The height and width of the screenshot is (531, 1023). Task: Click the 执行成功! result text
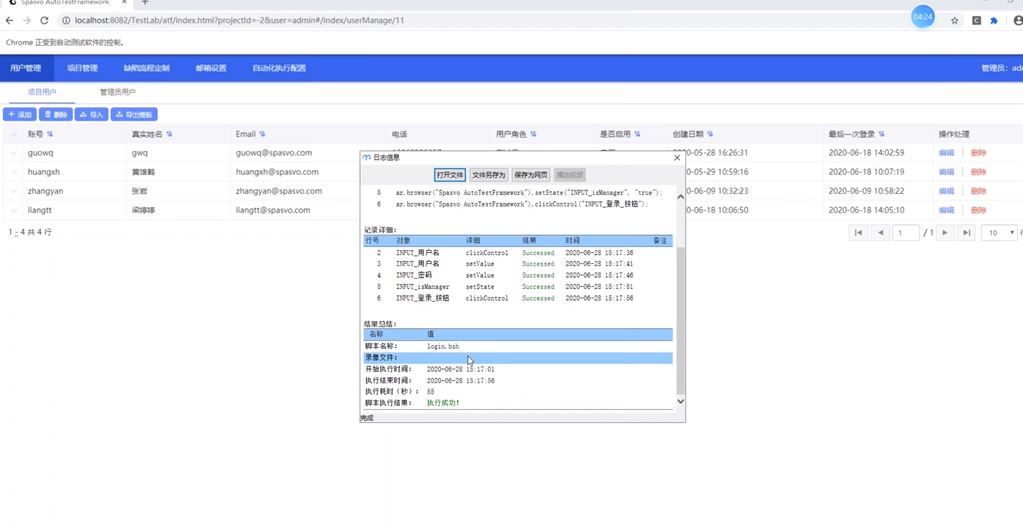[x=443, y=403]
